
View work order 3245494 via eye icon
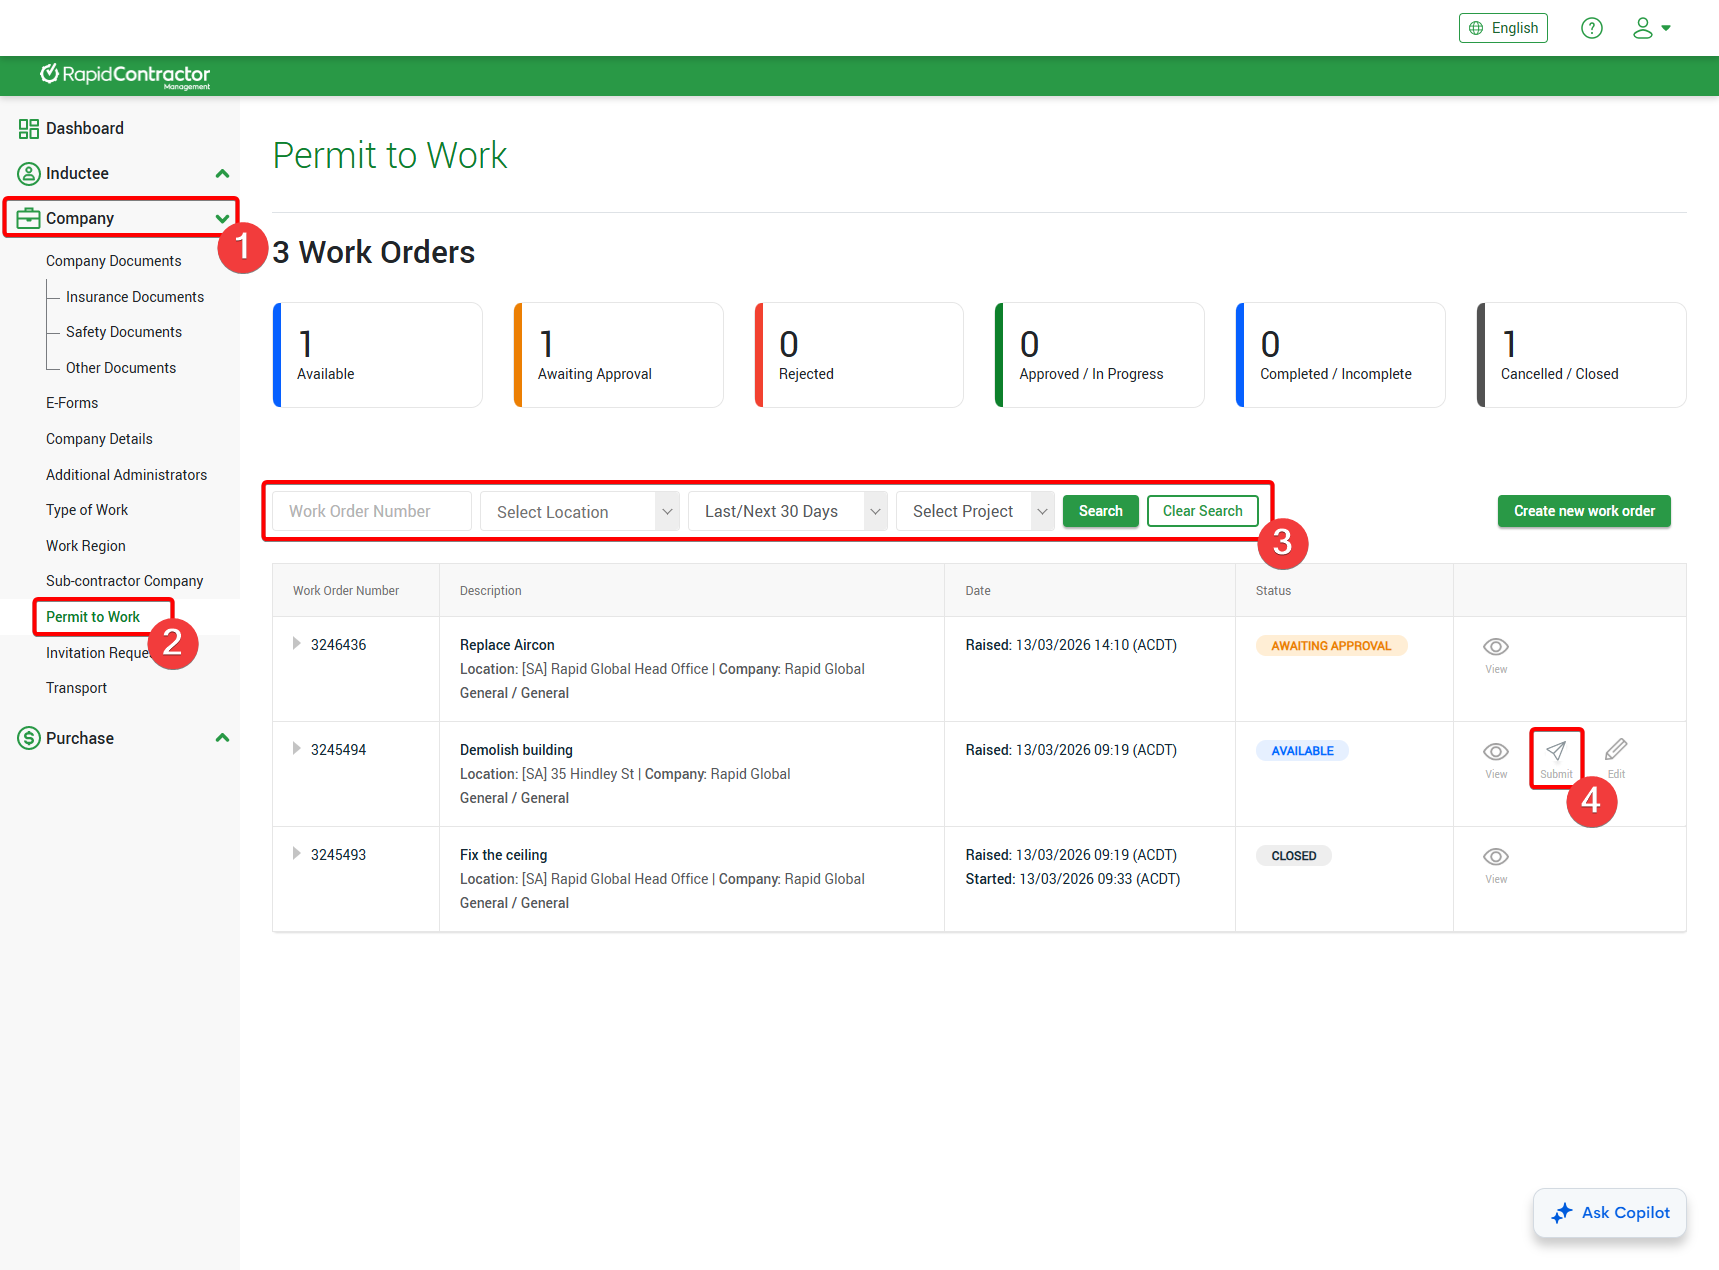coord(1495,752)
